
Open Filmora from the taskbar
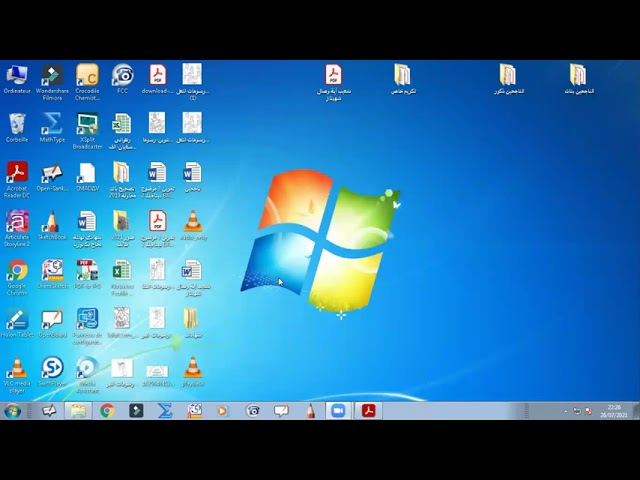[x=136, y=411]
